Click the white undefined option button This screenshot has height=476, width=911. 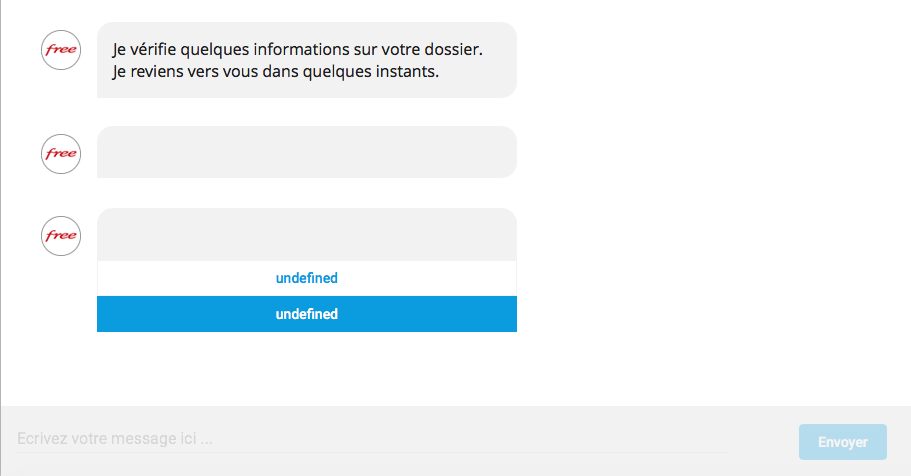[307, 278]
